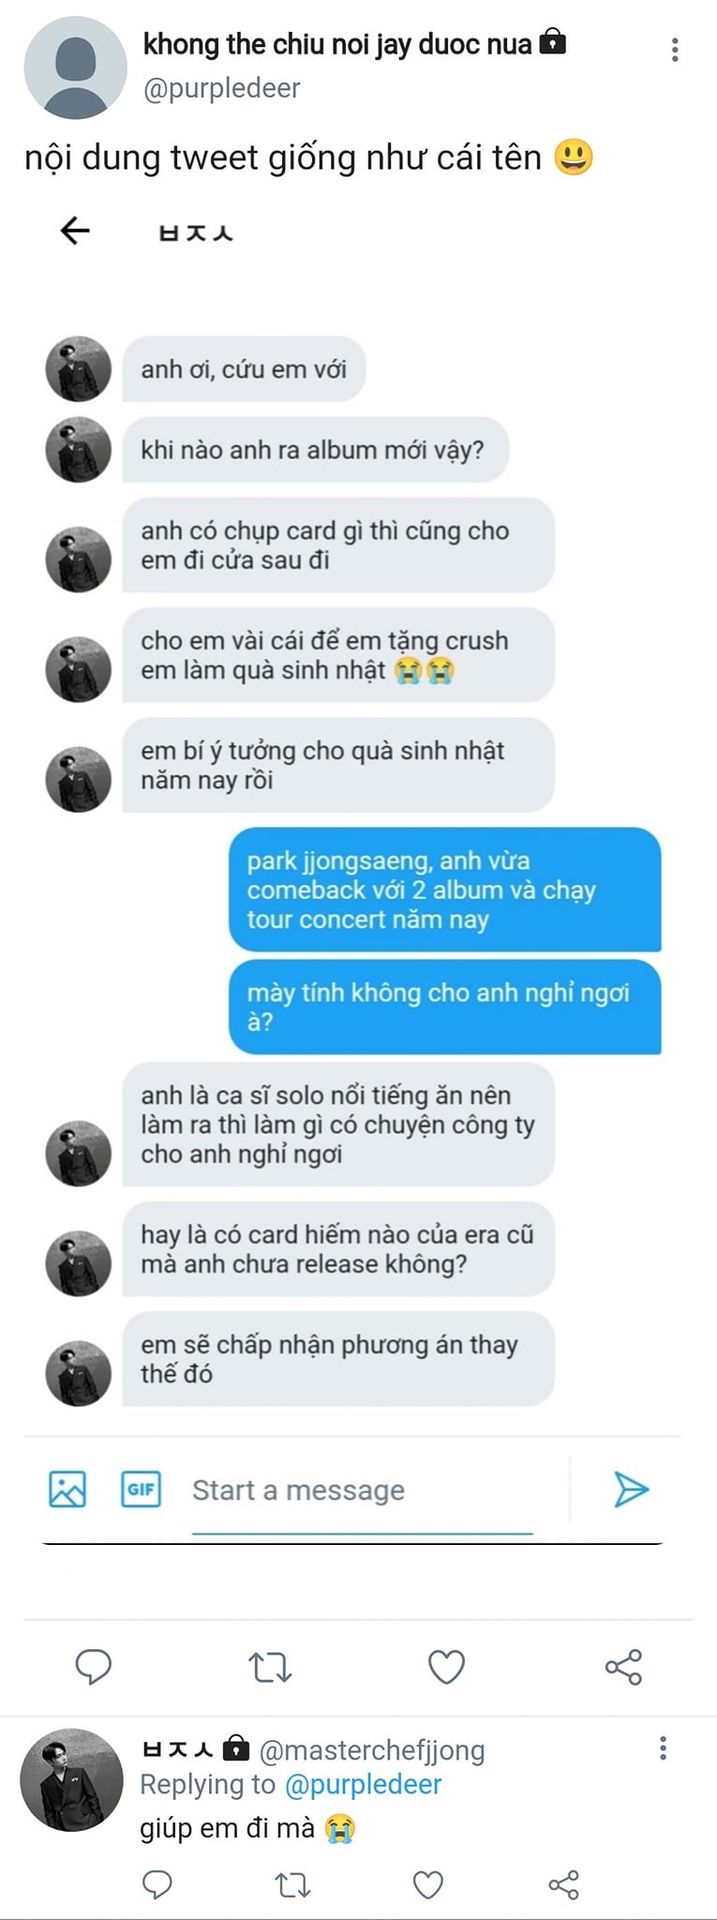Open the image attachment picker
Image resolution: width=717 pixels, height=1920 pixels.
pyautogui.click(x=67, y=1489)
